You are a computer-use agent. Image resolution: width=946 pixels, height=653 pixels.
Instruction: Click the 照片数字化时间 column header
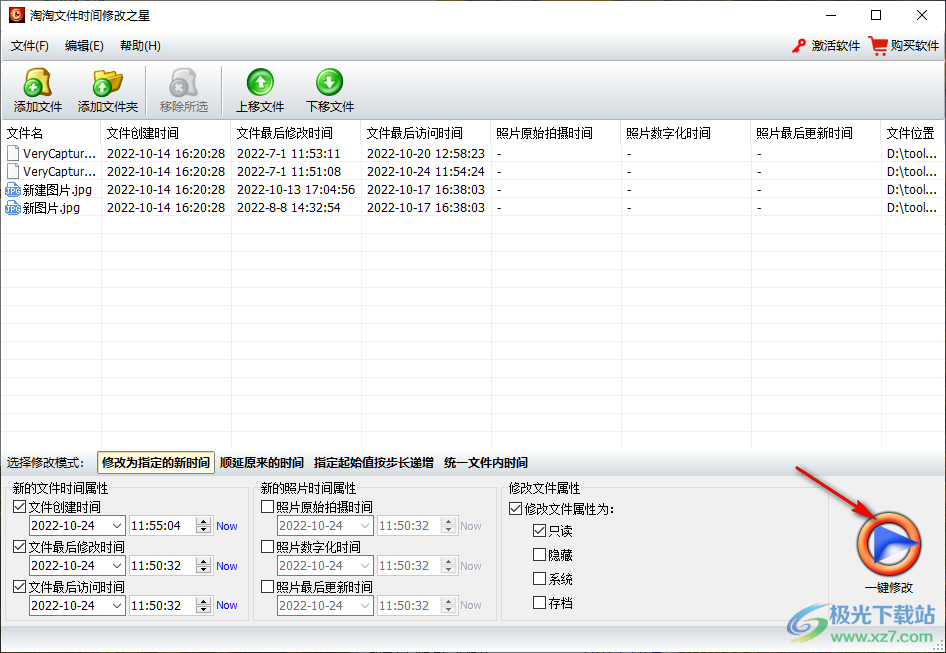point(686,133)
